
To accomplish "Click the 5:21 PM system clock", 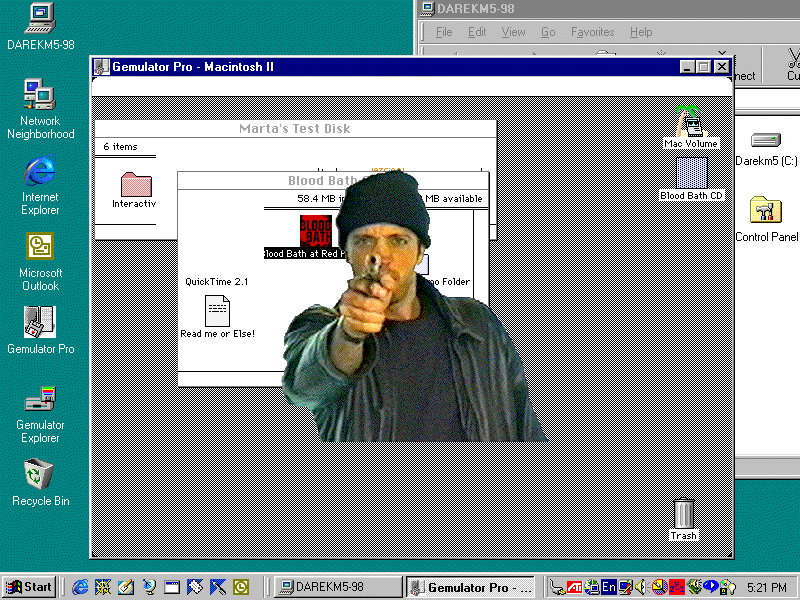I will [x=767, y=588].
